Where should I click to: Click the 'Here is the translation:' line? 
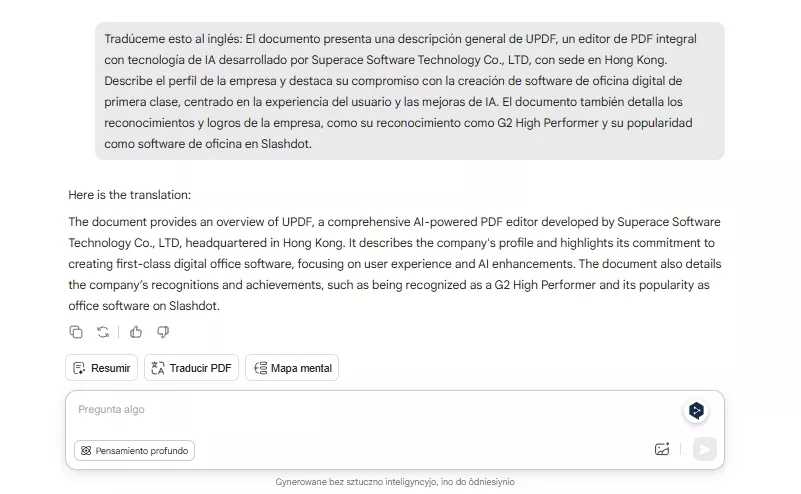coord(129,195)
